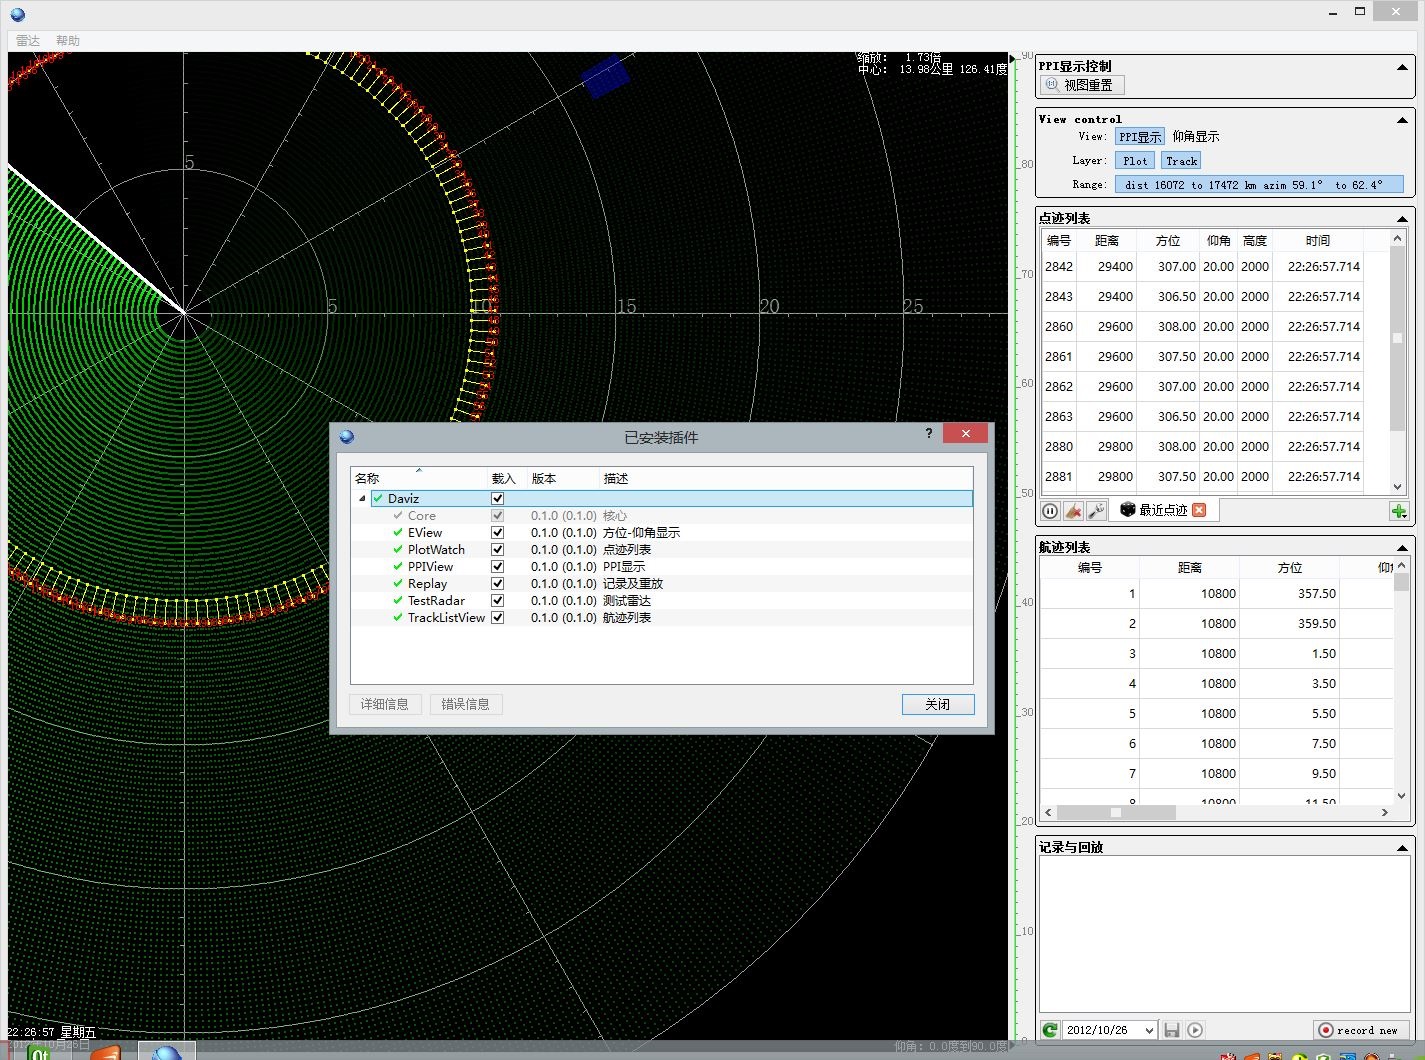Select the radar globe taskbar icon
1425x1060 pixels.
[166, 1052]
